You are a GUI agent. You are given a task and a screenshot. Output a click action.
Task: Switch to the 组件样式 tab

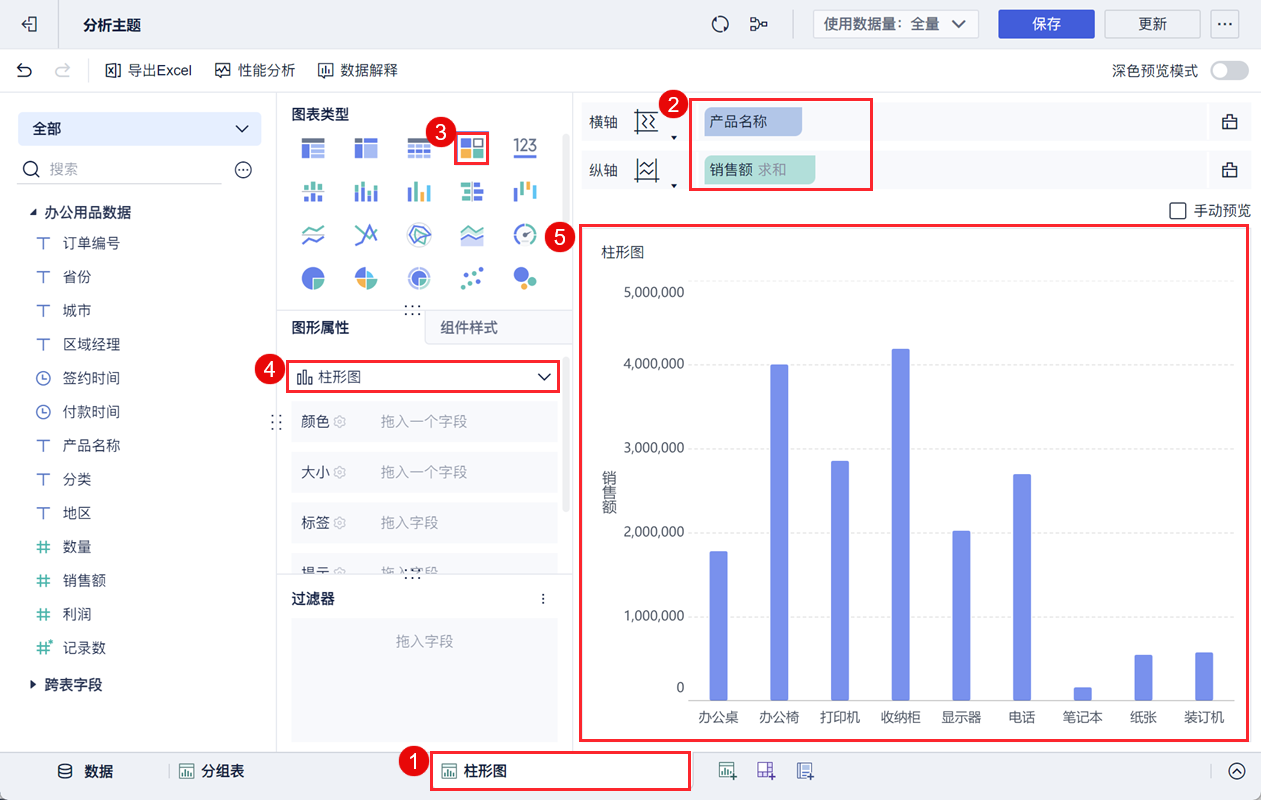click(469, 327)
